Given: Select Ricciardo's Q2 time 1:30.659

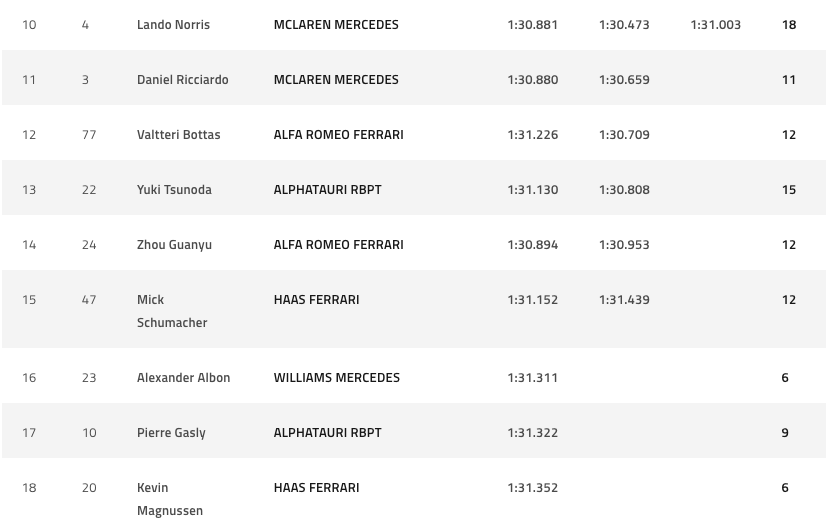Looking at the screenshot, I should pyautogui.click(x=624, y=80).
